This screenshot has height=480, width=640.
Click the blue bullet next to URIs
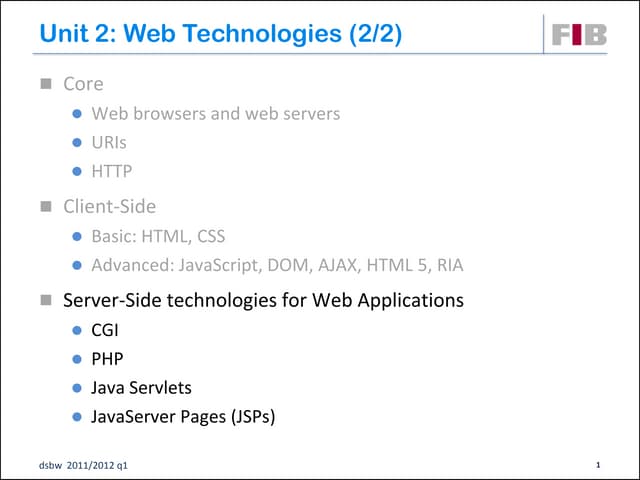pos(77,142)
